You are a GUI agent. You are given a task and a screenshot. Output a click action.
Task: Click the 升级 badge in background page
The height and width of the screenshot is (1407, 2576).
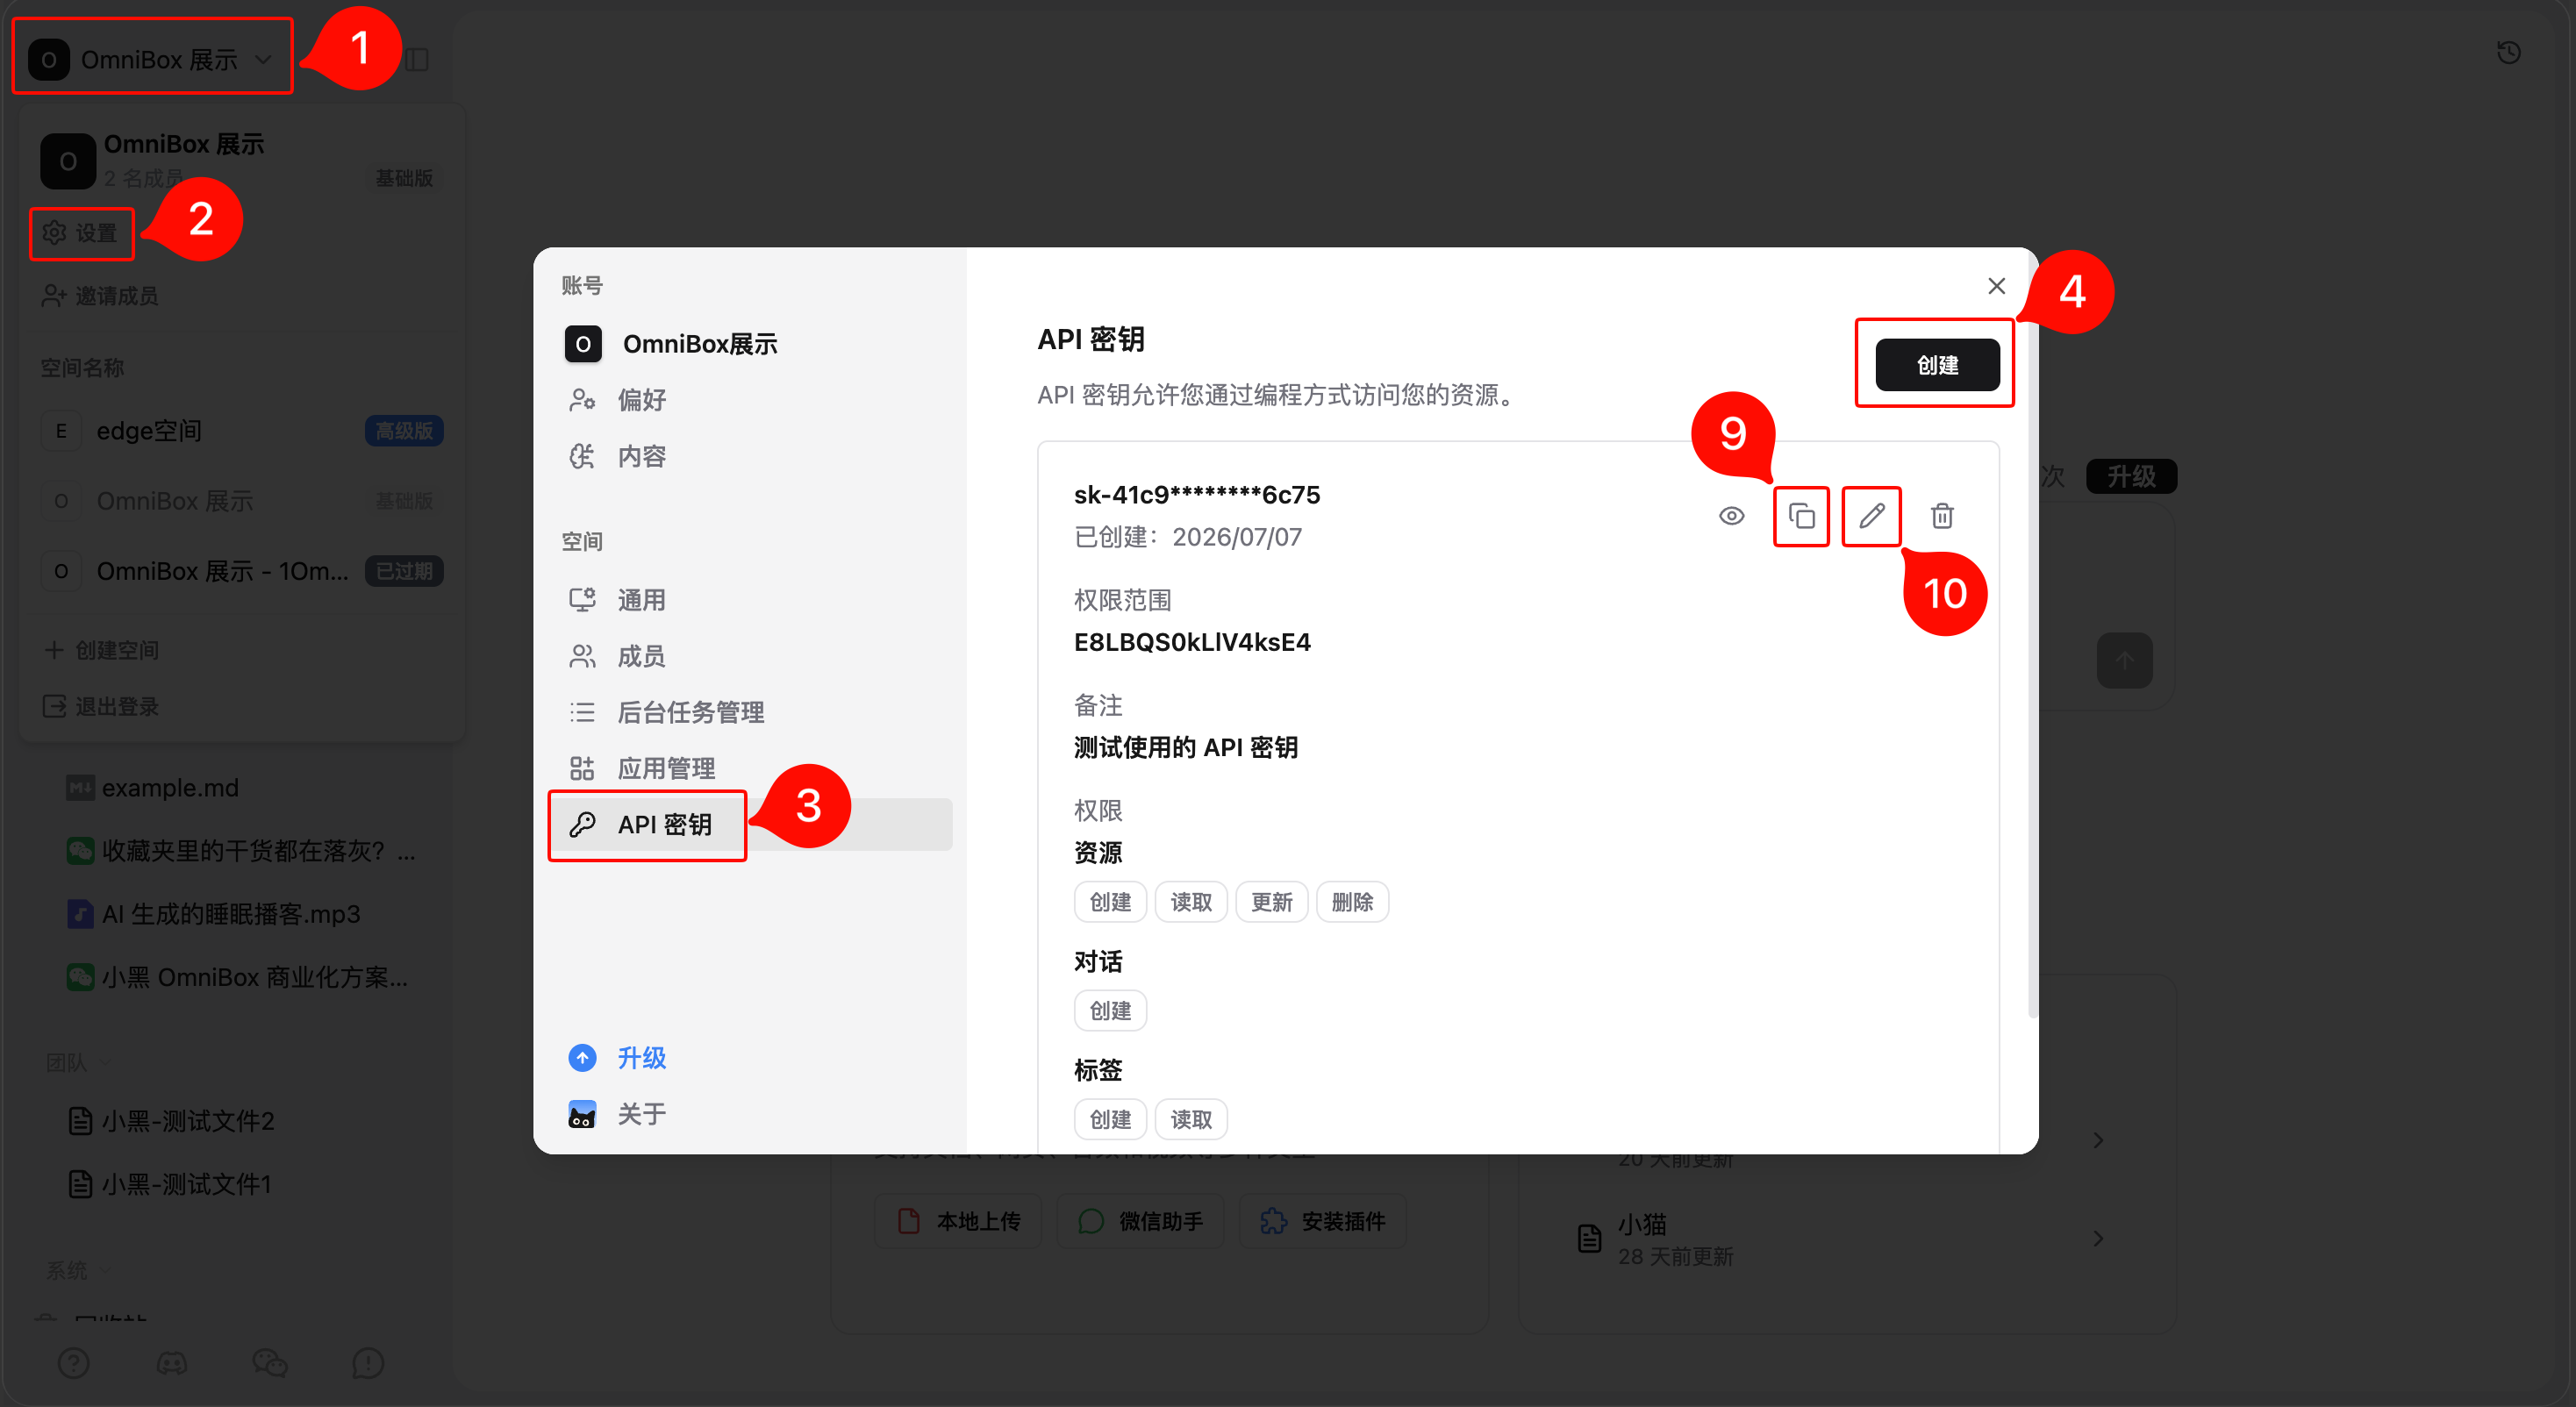[2131, 476]
